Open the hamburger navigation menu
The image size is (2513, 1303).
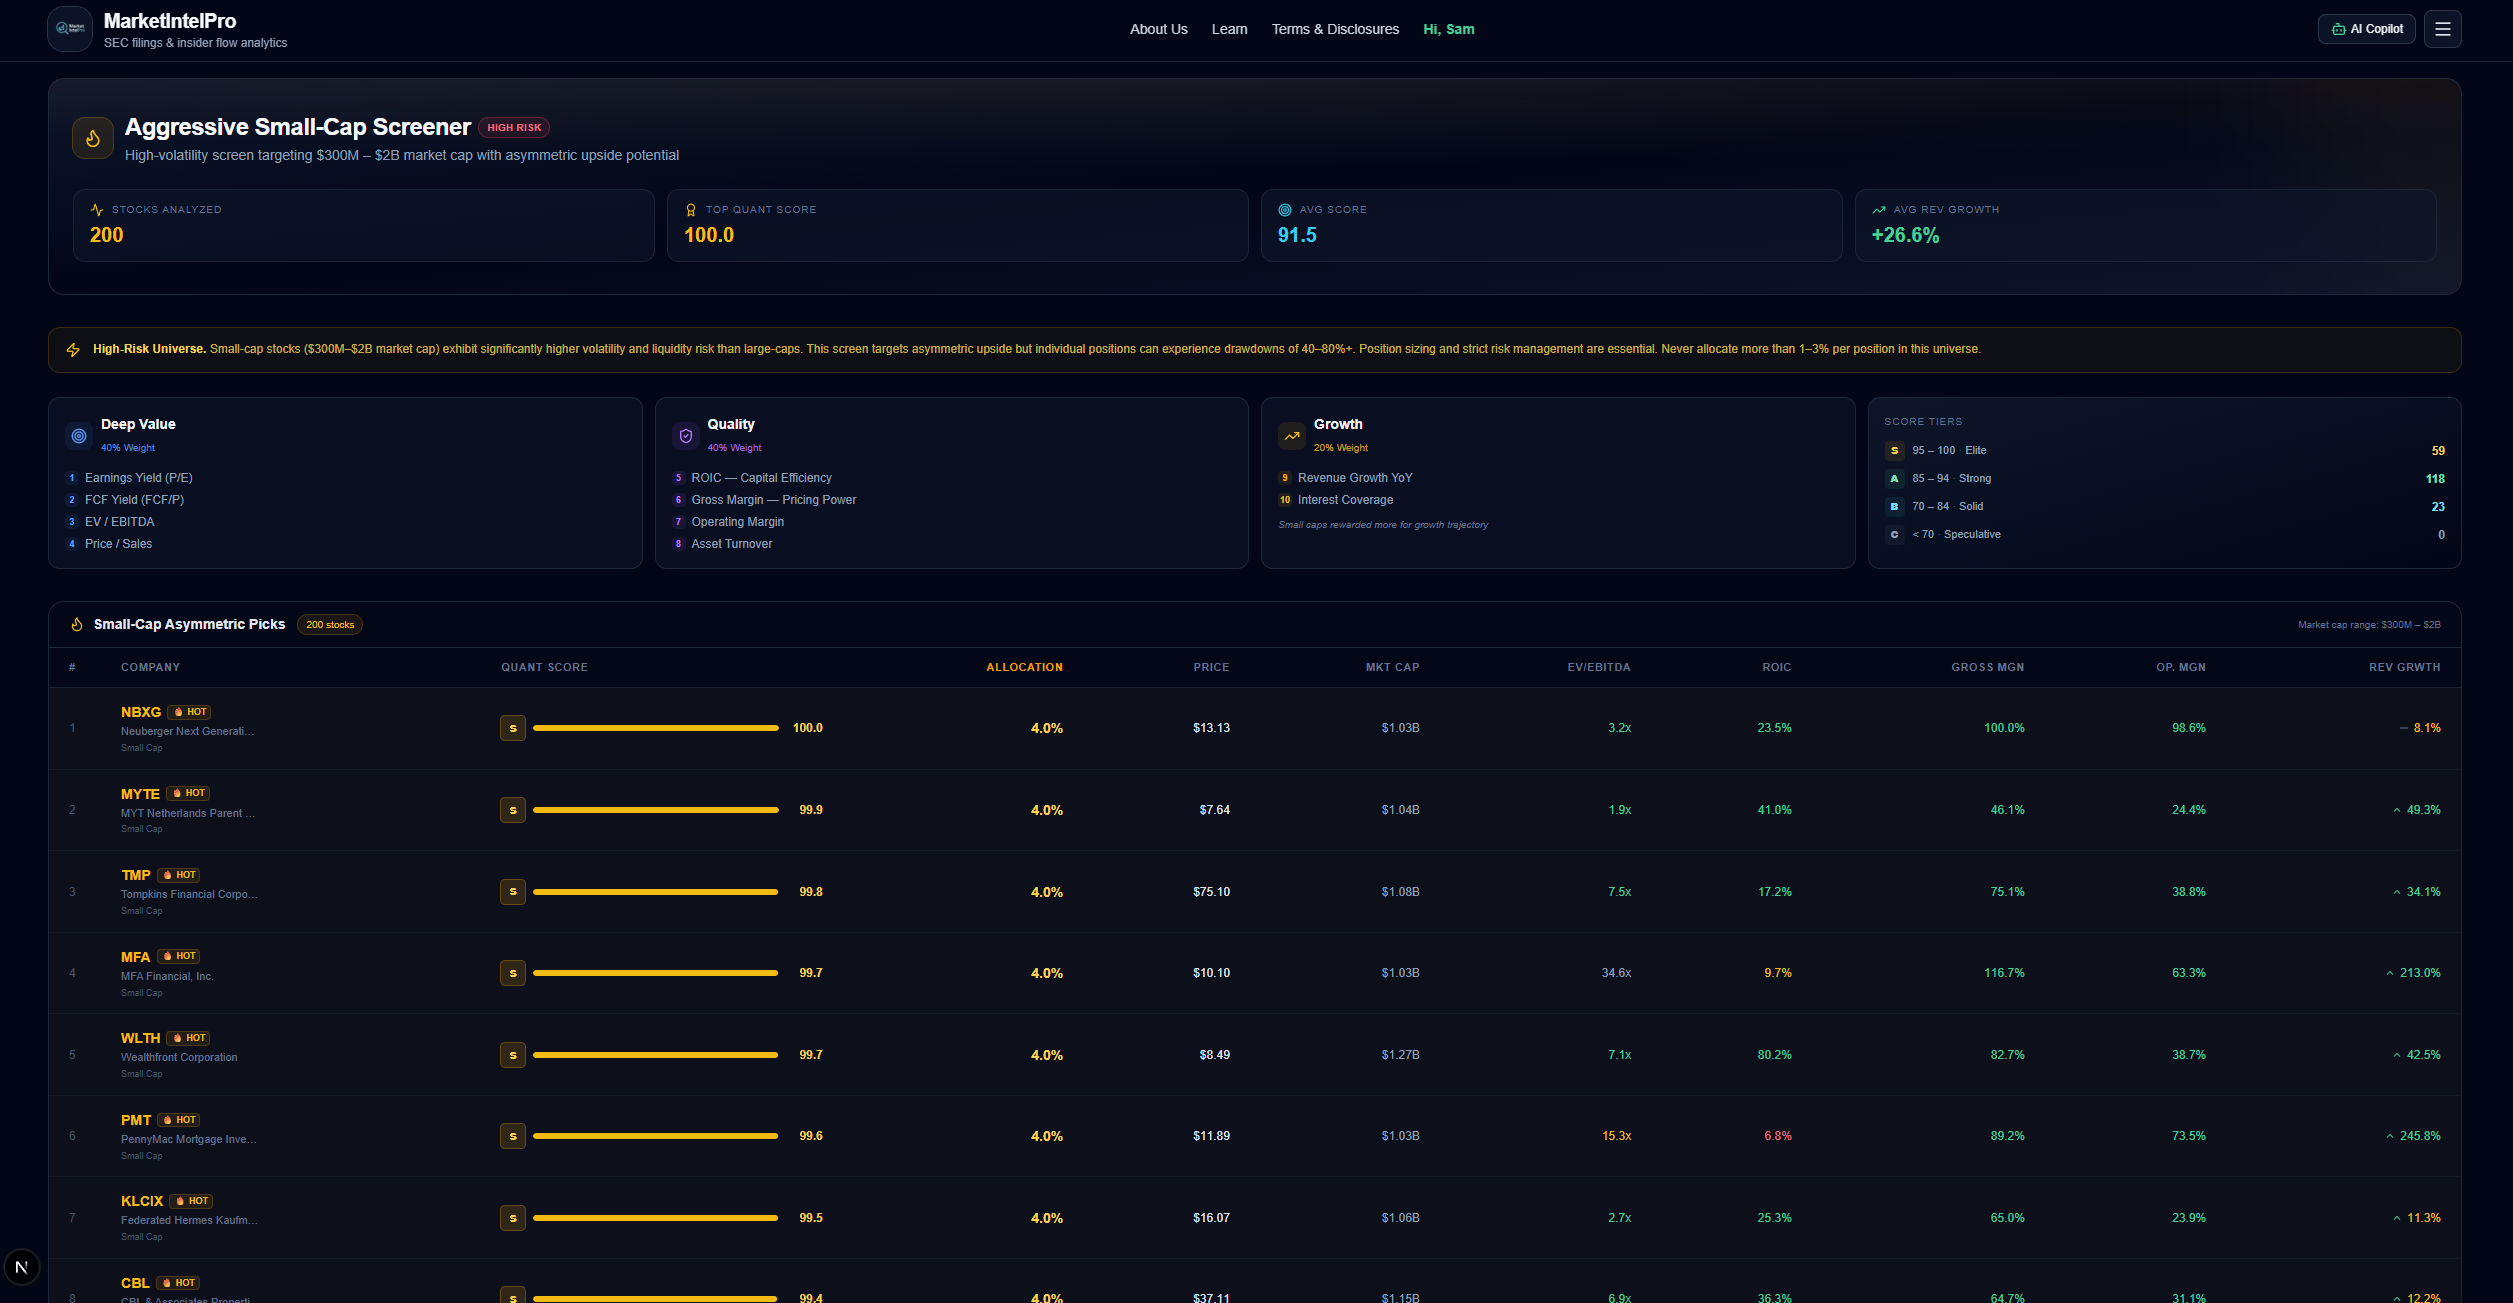[x=2442, y=28]
